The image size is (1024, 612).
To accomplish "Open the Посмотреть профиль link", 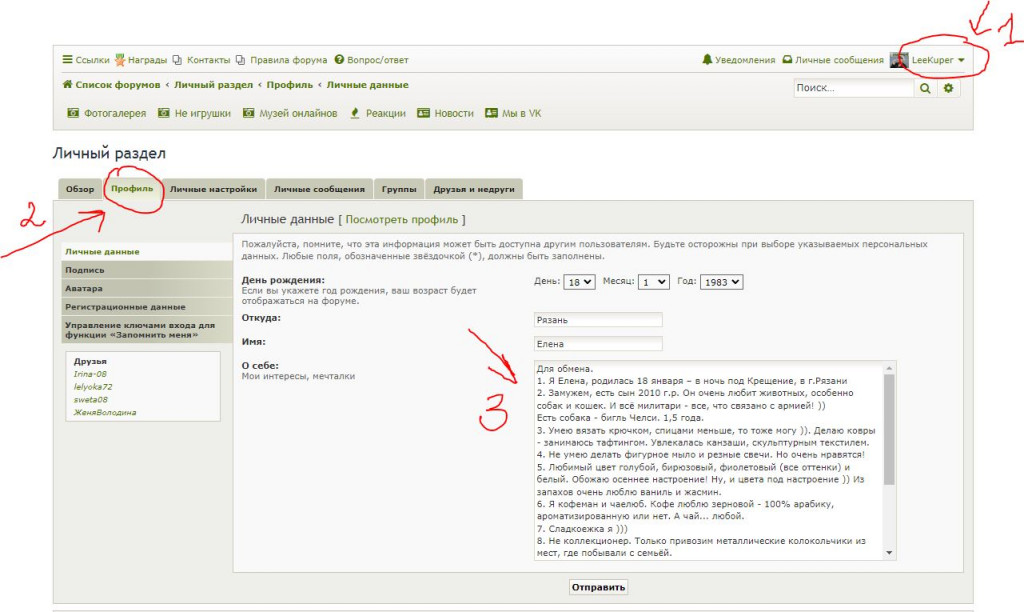I will tap(403, 219).
